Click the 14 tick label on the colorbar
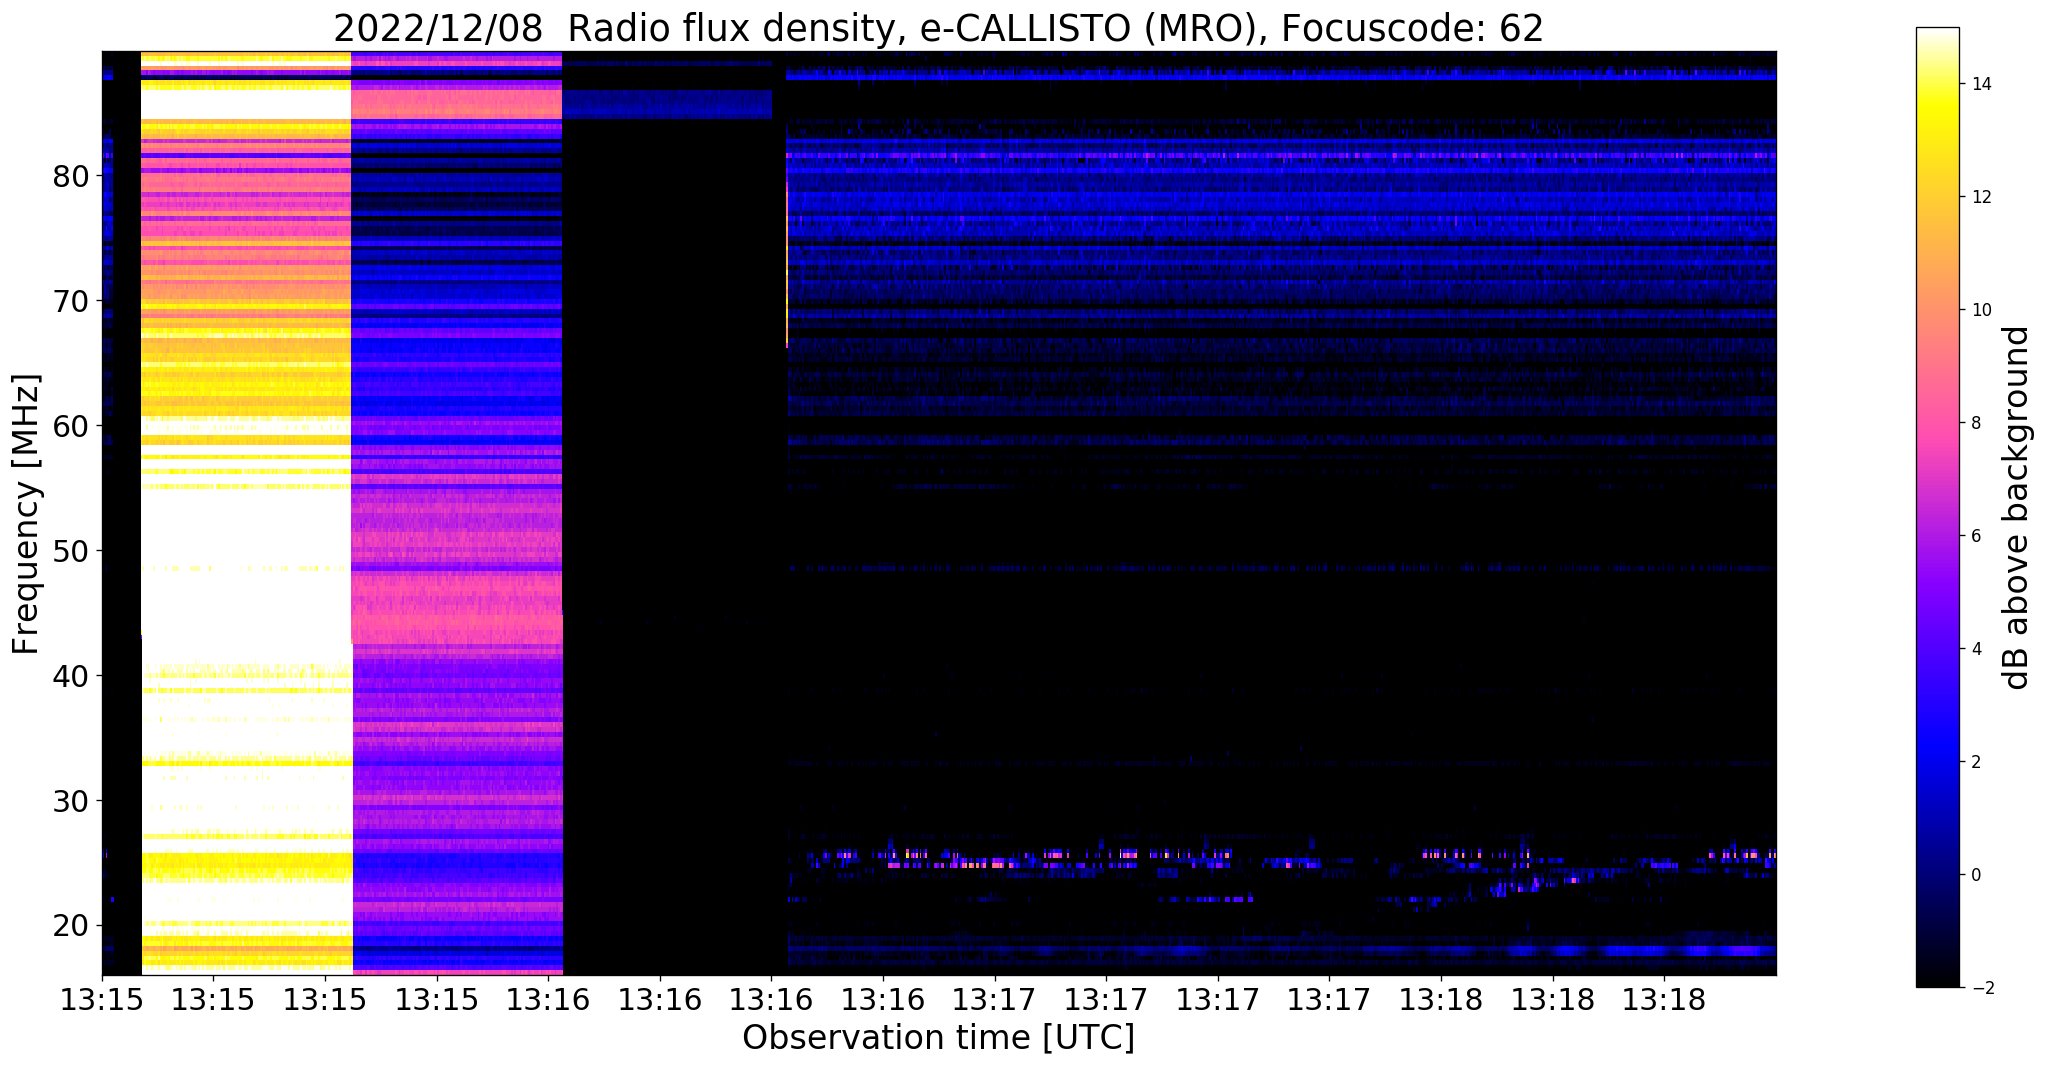Viewport: 2047px width, 1067px height. tap(1980, 84)
